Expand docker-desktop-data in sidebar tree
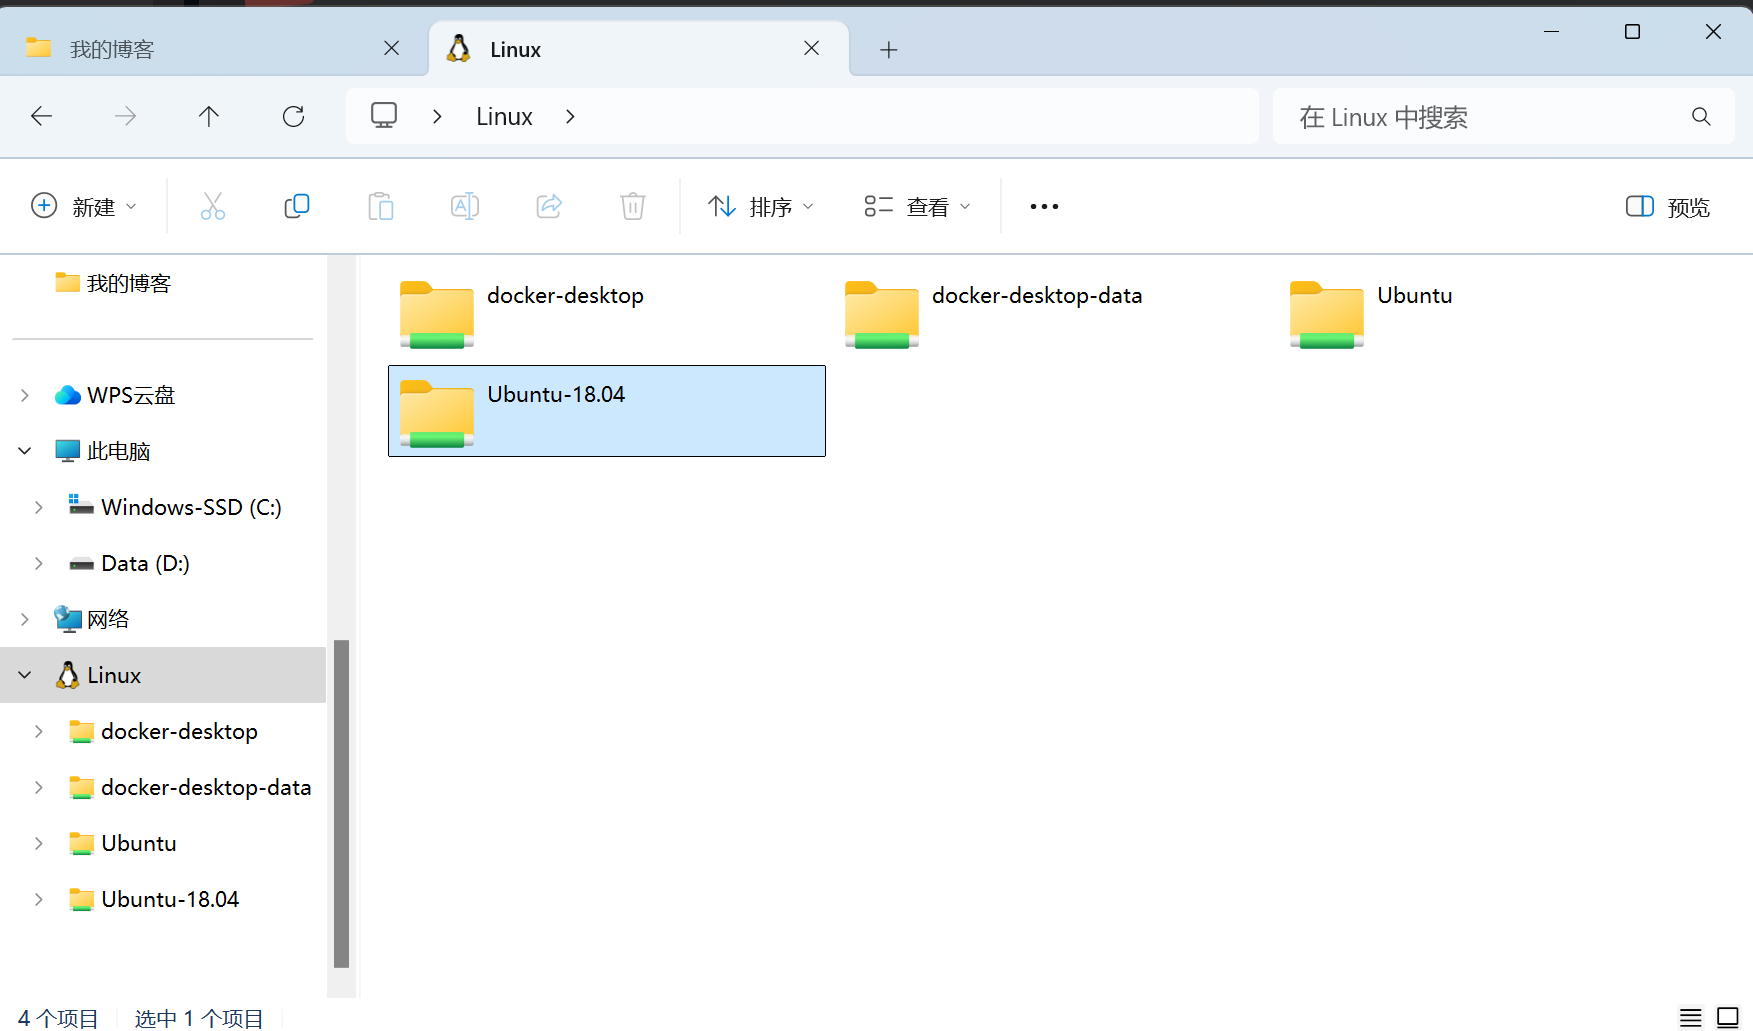 pos(39,788)
